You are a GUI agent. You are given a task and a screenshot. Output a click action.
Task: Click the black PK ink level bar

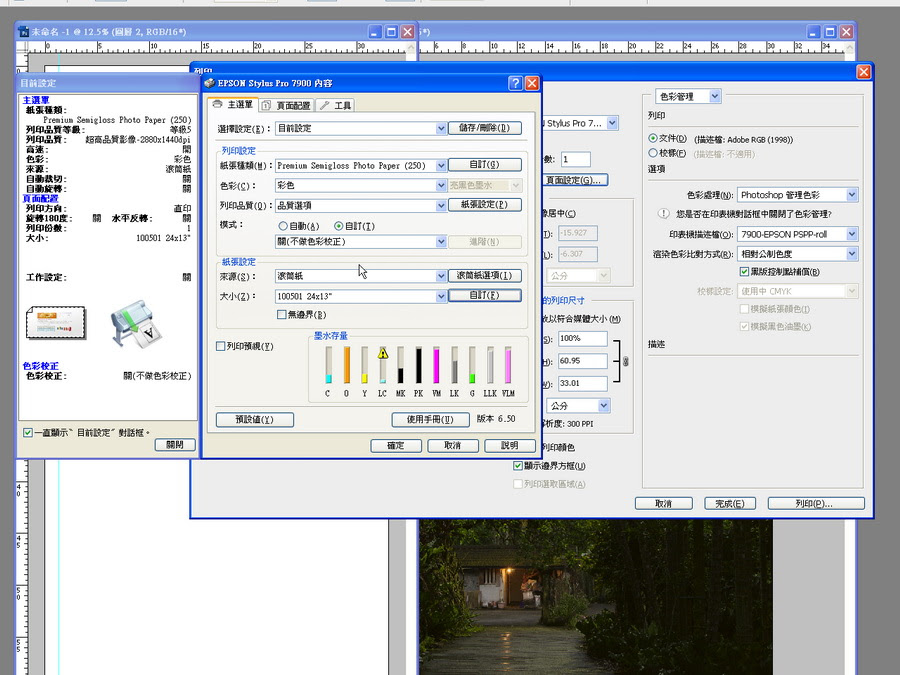click(418, 365)
